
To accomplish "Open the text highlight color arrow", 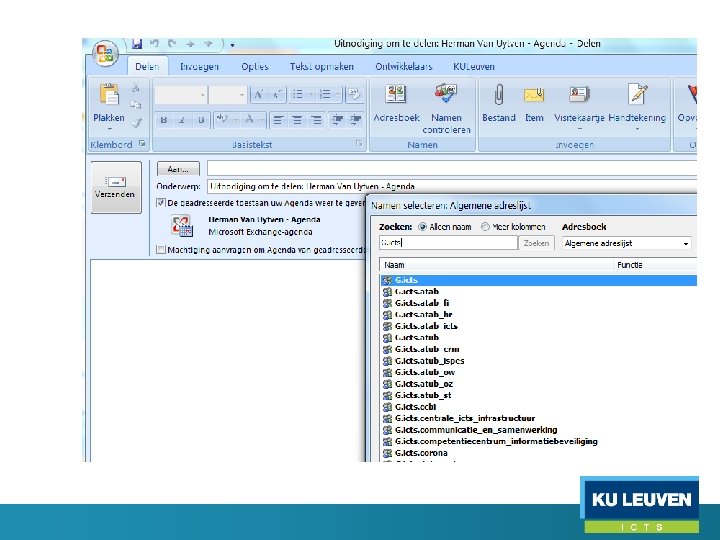I will coord(236,120).
